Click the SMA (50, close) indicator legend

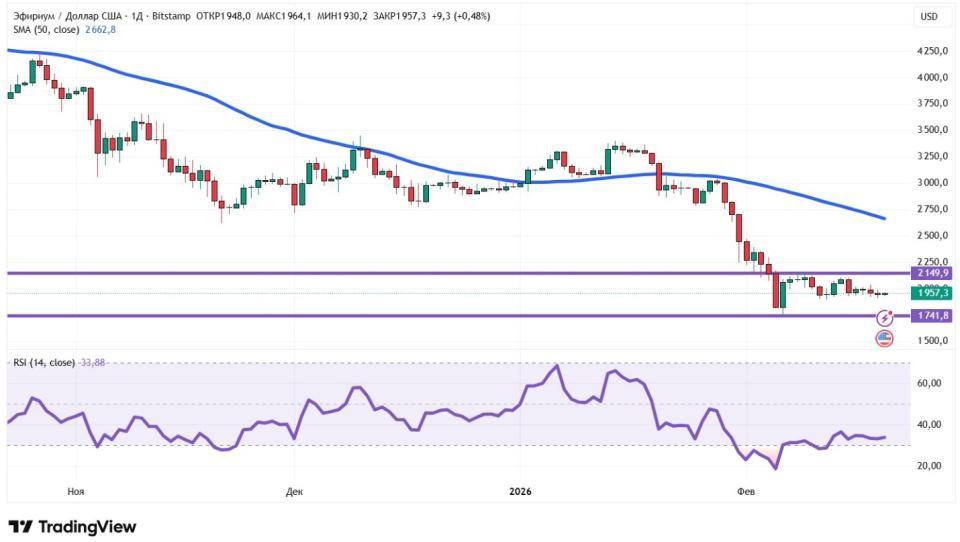[47, 30]
